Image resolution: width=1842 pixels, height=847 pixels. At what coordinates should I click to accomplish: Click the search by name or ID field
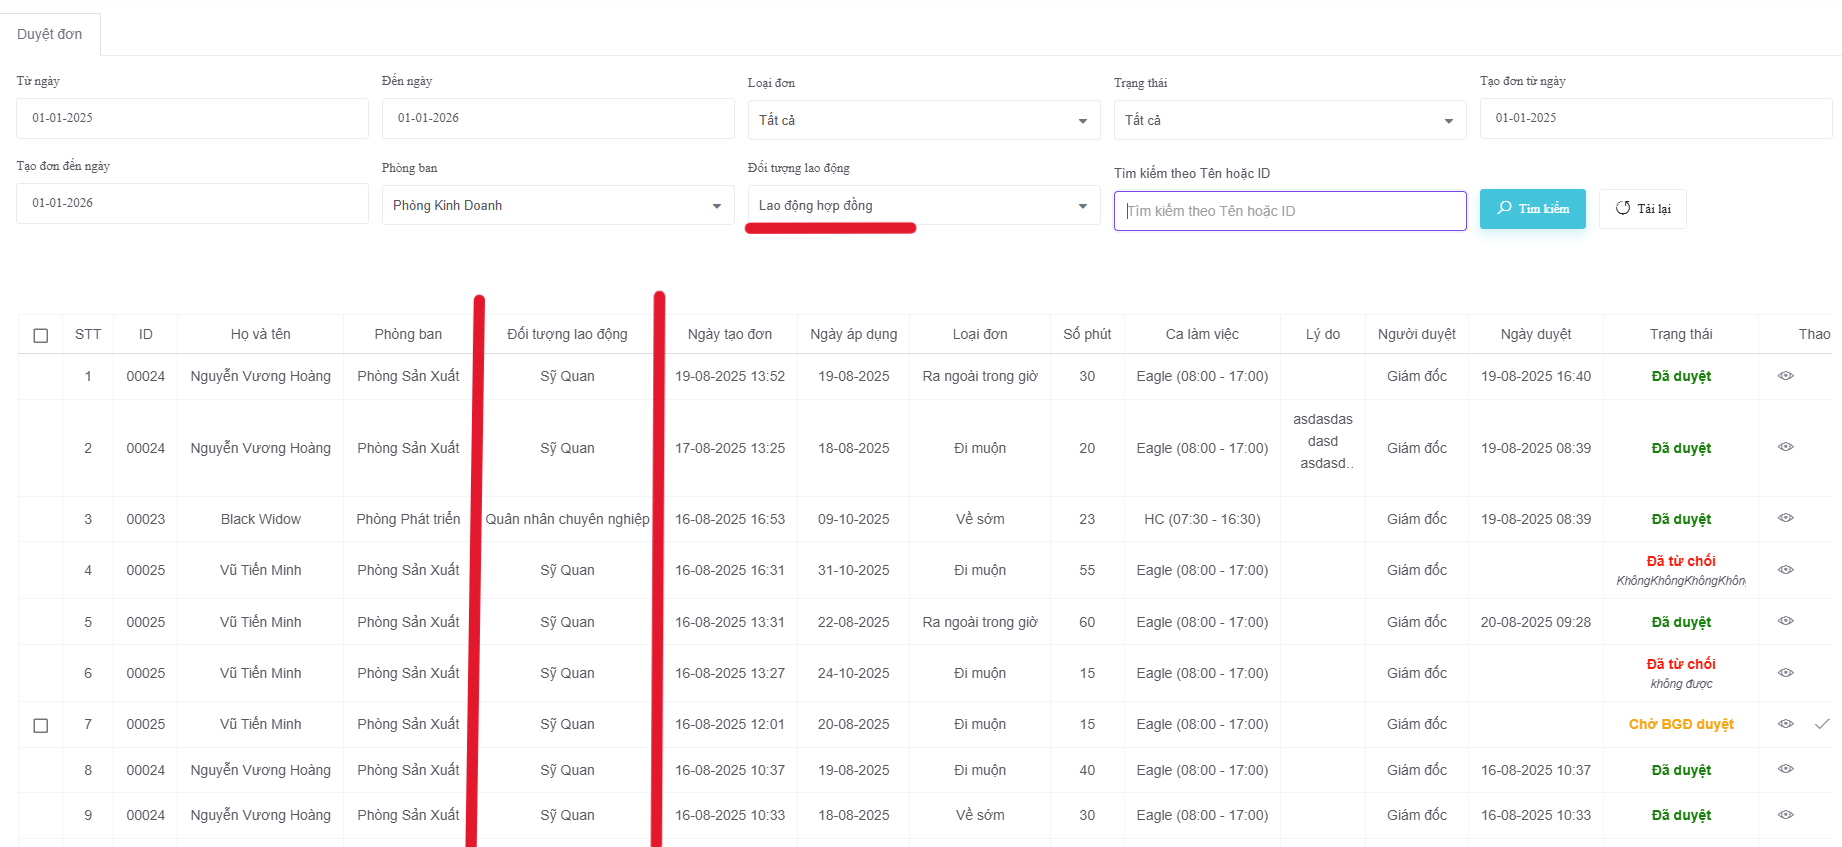1289,211
